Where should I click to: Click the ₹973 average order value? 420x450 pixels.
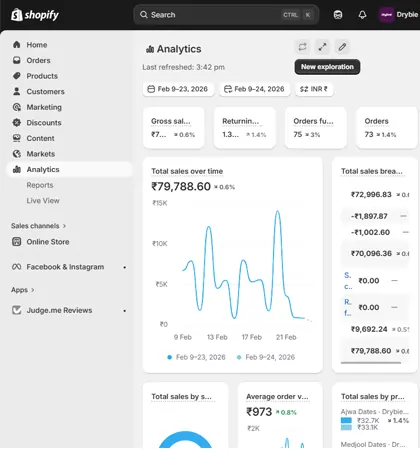pos(259,412)
